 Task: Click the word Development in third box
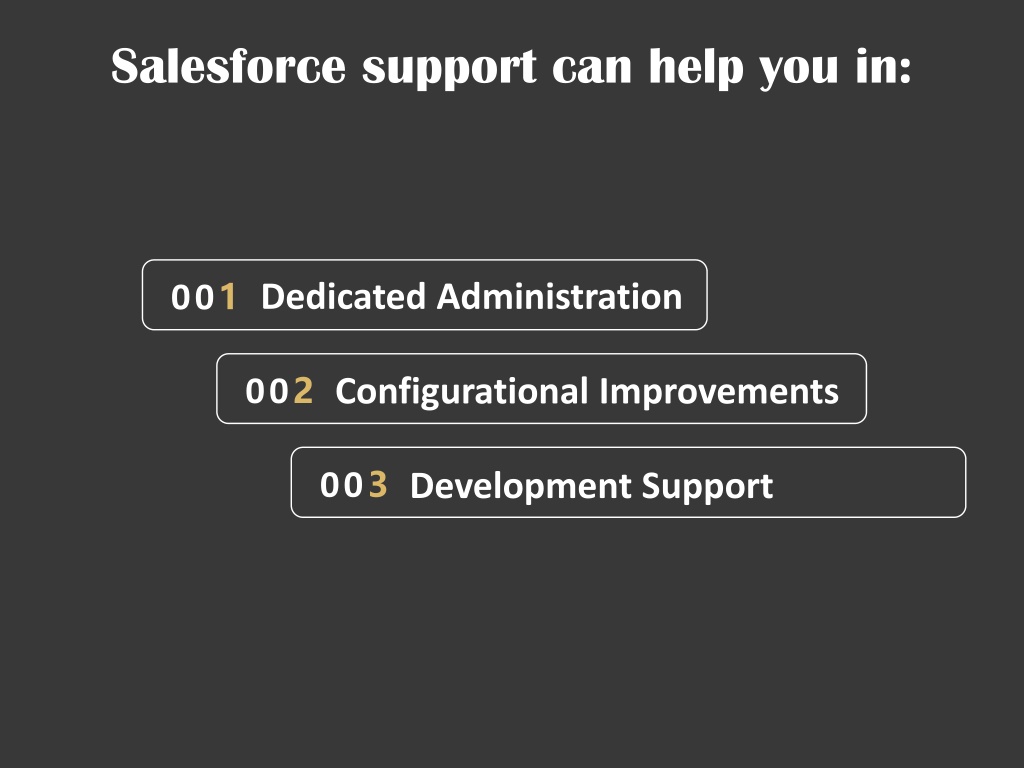[521, 487]
